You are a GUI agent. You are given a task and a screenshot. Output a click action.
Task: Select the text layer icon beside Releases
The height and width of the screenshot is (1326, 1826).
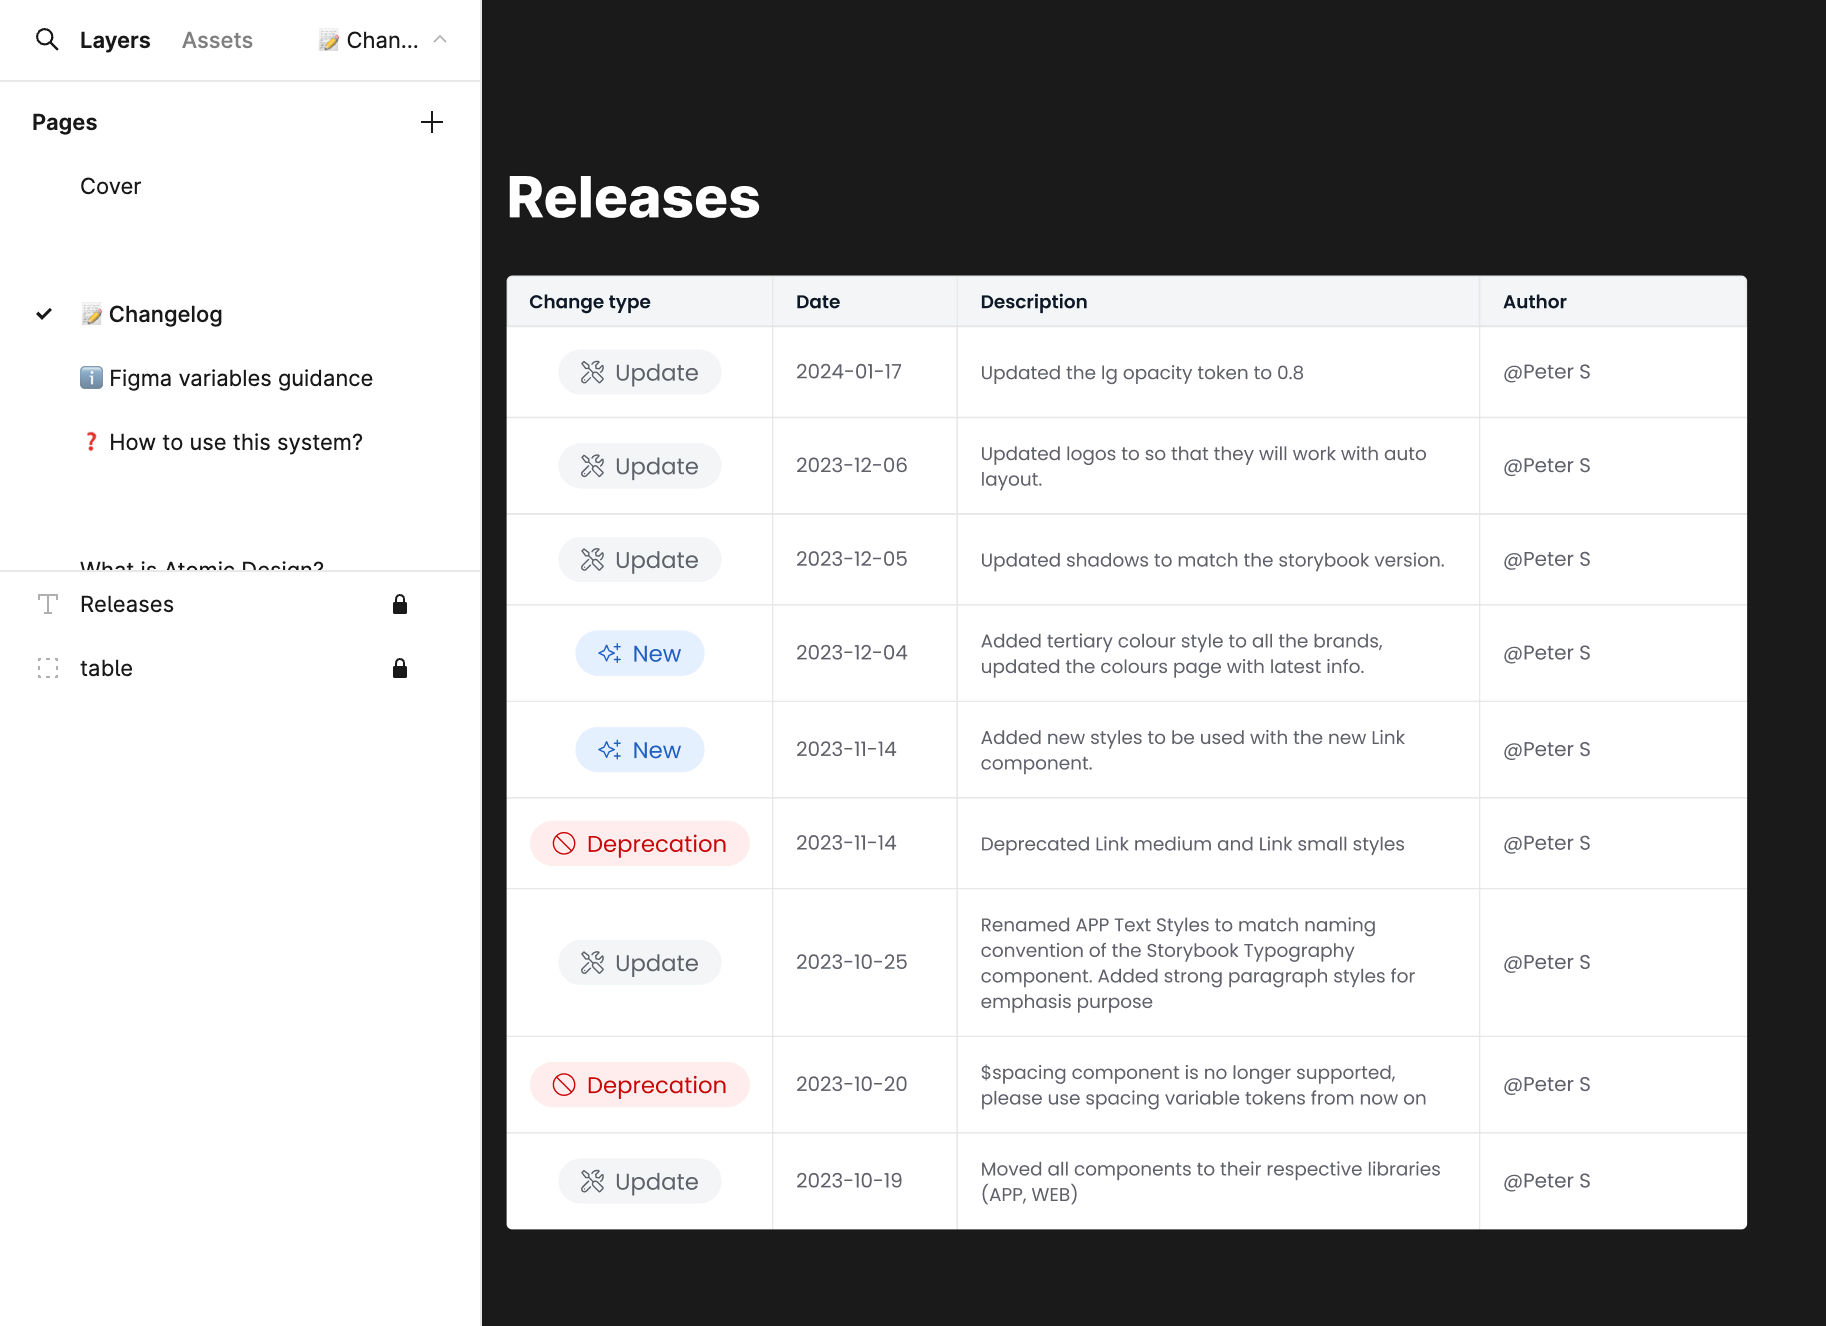tap(47, 603)
